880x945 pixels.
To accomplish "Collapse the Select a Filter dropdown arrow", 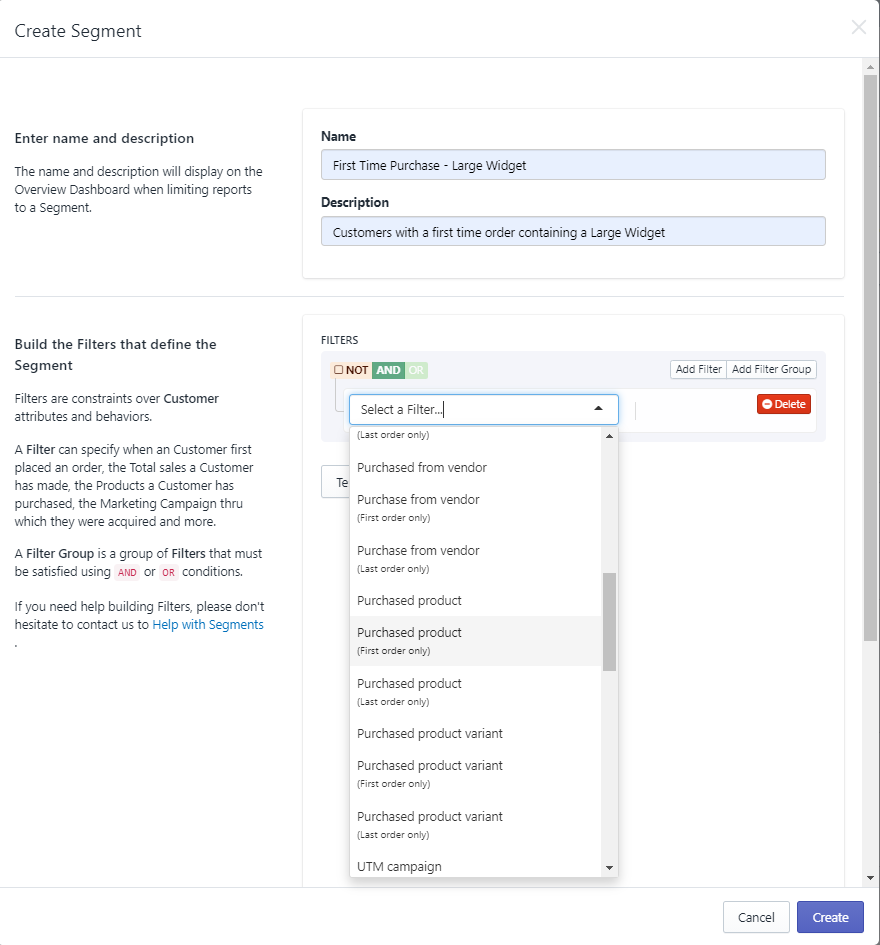I will click(598, 409).
